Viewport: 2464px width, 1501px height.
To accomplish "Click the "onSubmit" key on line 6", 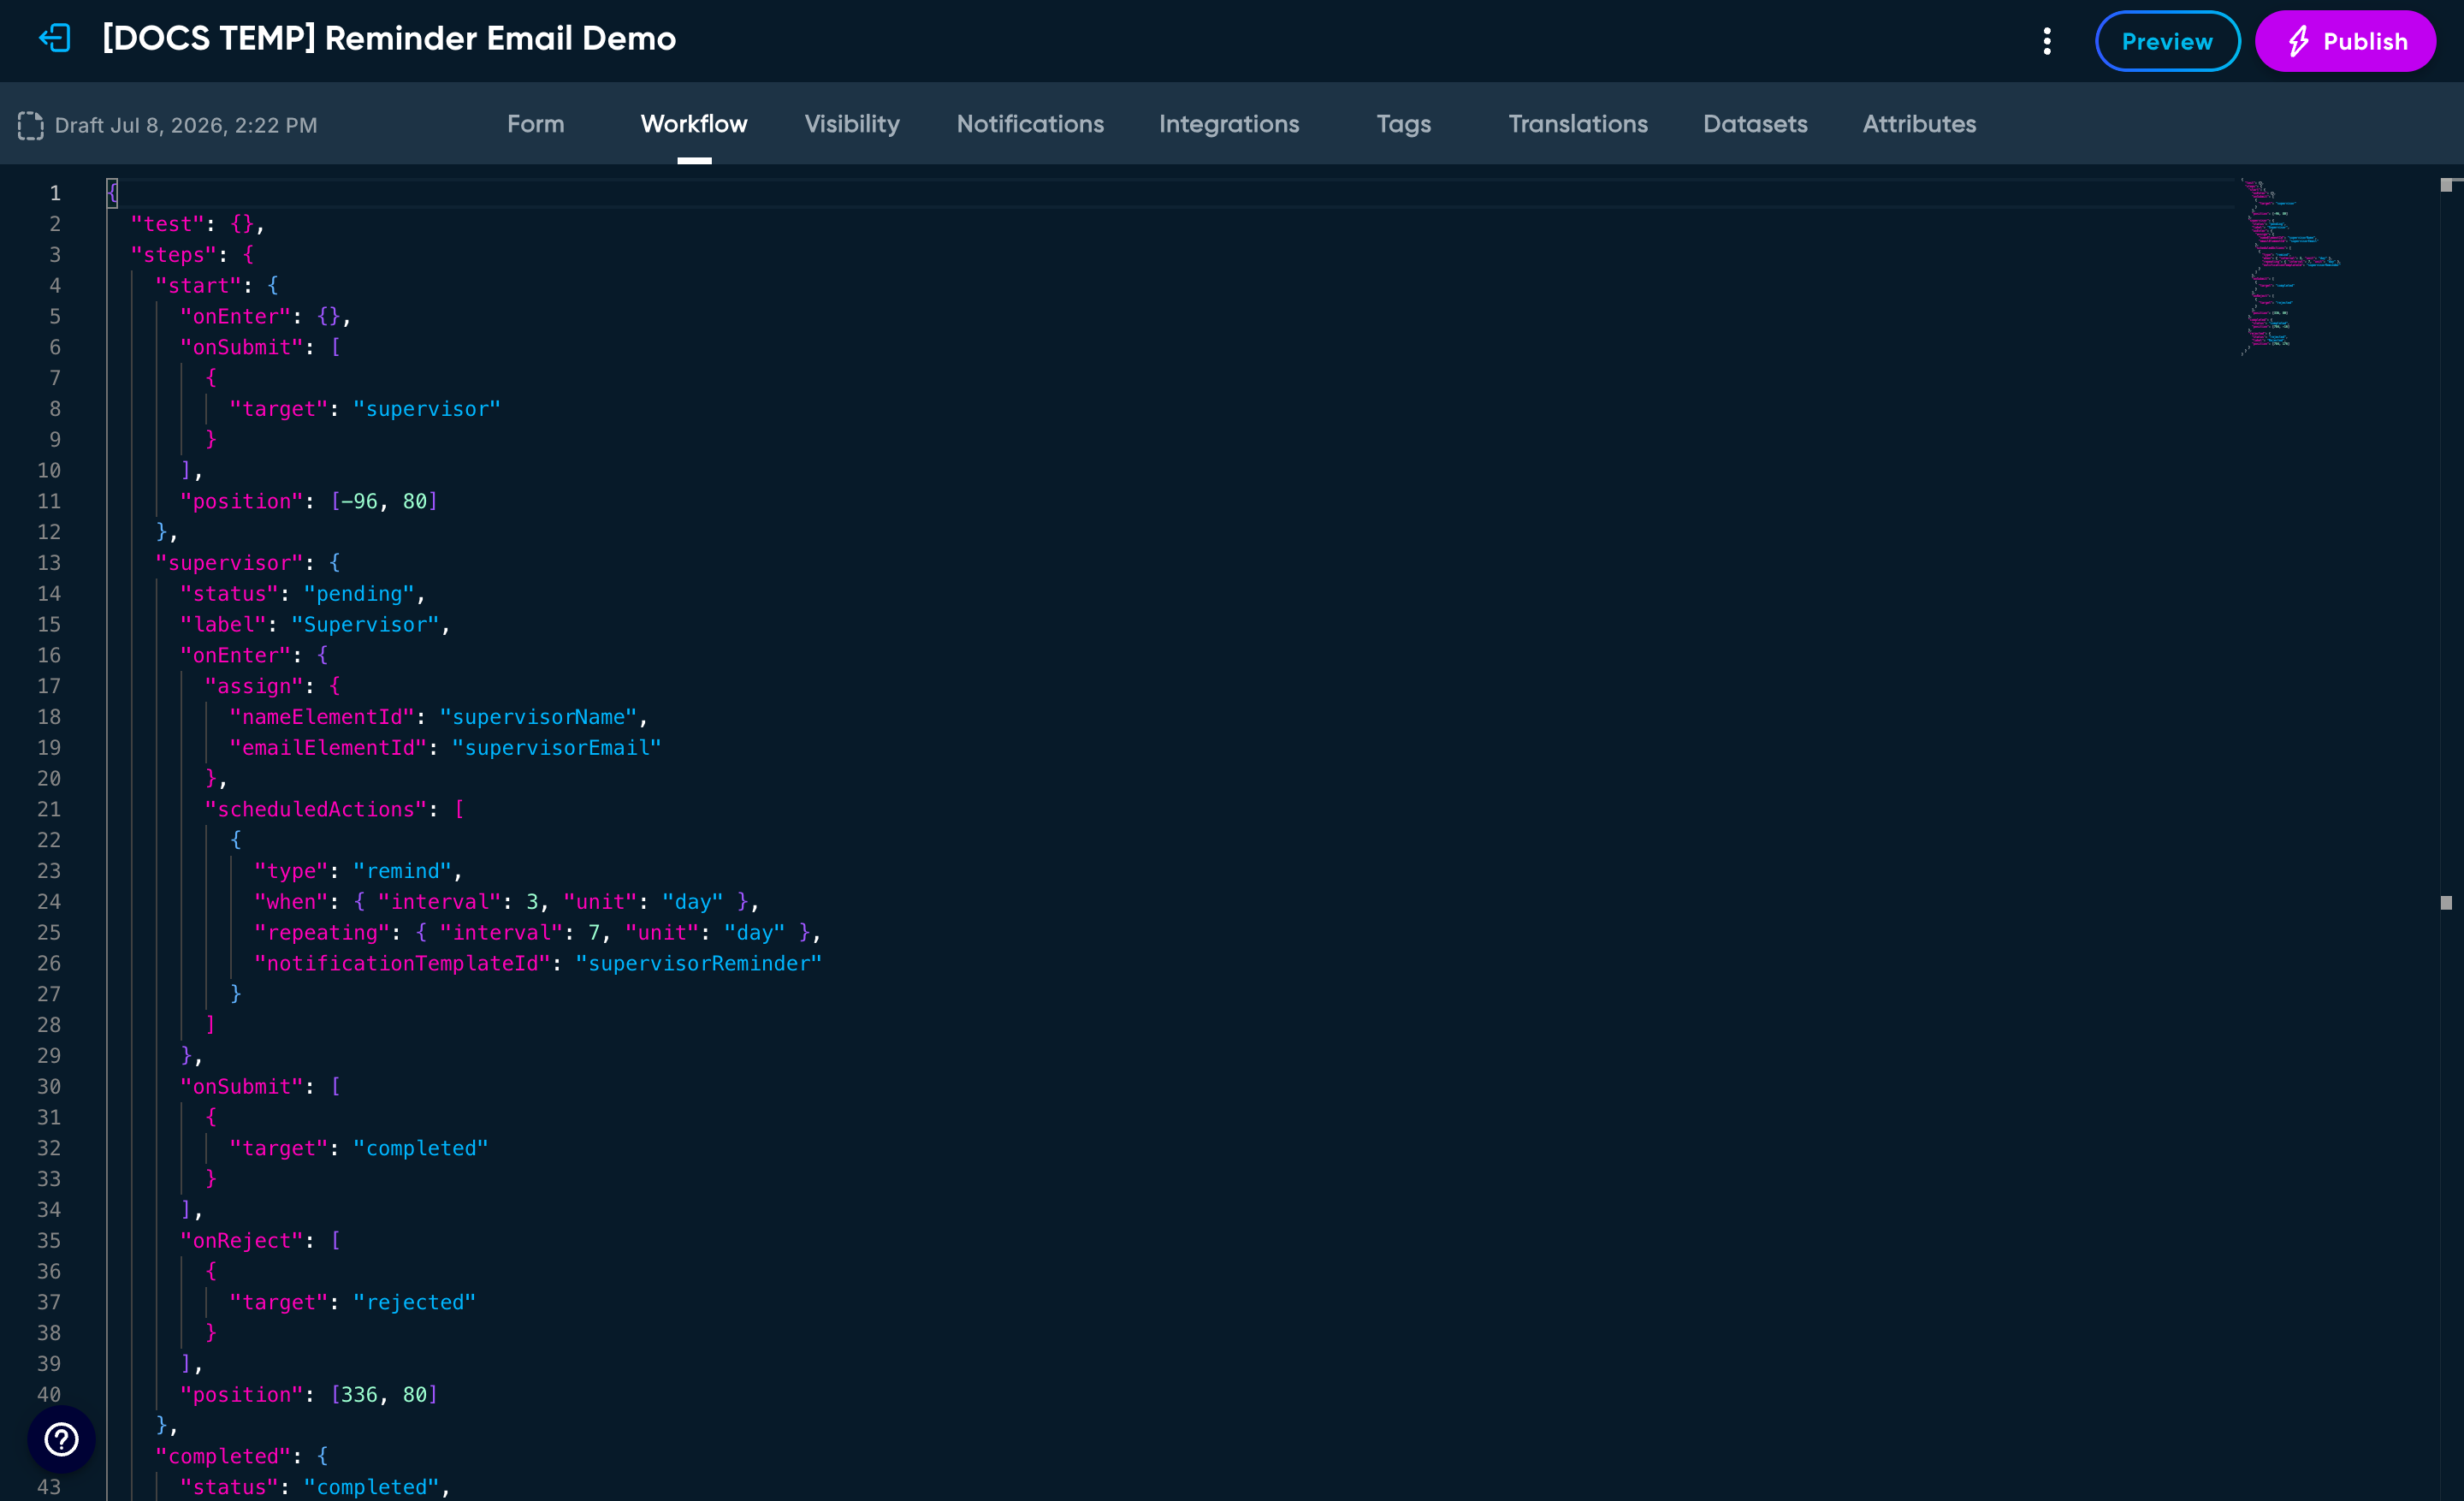I will tap(241, 347).
